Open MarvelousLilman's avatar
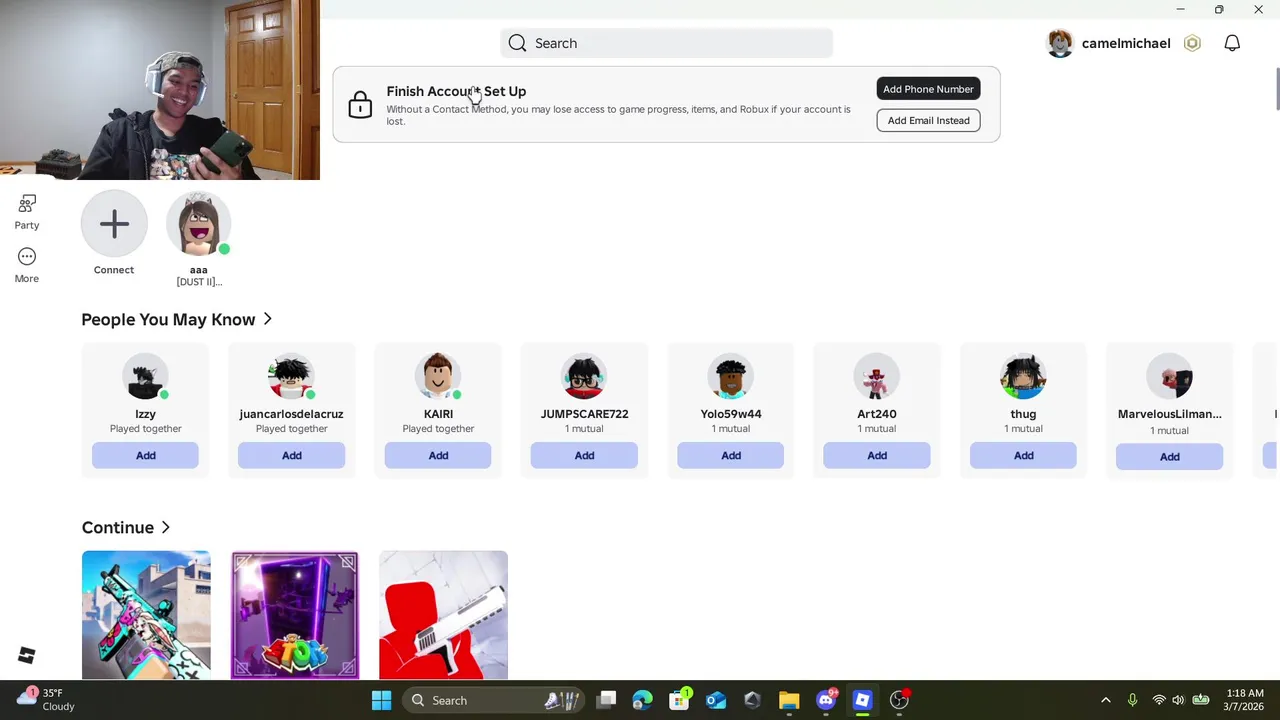 (1169, 378)
